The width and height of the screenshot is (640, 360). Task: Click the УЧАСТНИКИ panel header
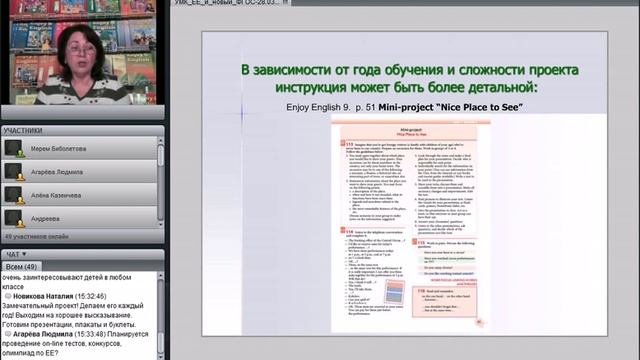point(83,131)
